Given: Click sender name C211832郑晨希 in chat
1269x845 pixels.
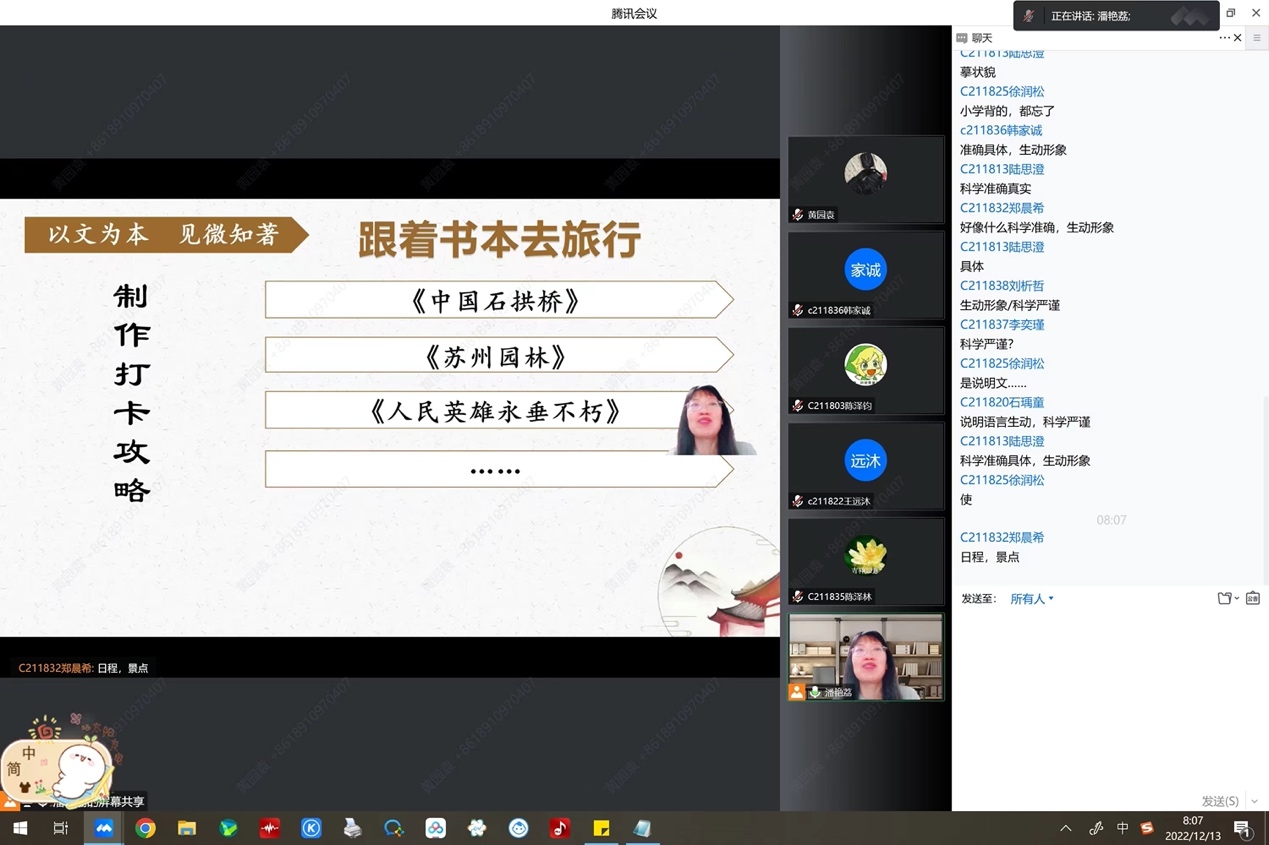Looking at the screenshot, I should [1002, 537].
